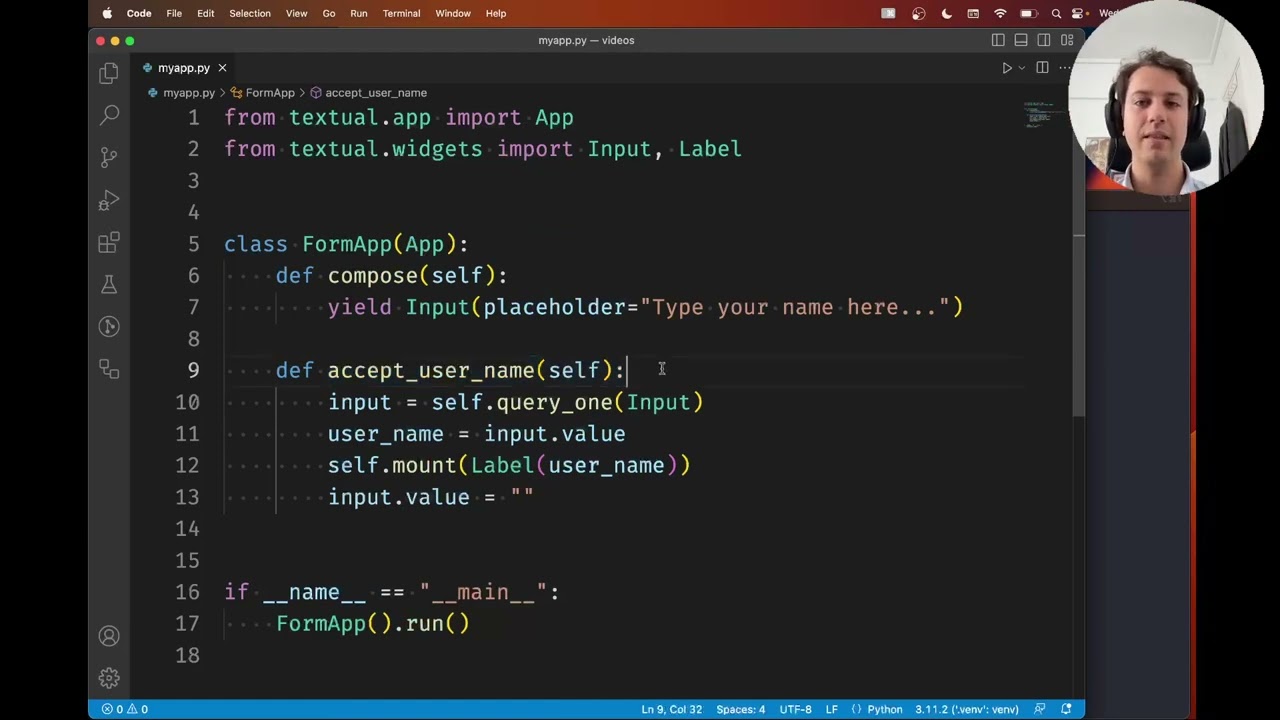Toggle the bottom panel layout icon

tap(1021, 40)
